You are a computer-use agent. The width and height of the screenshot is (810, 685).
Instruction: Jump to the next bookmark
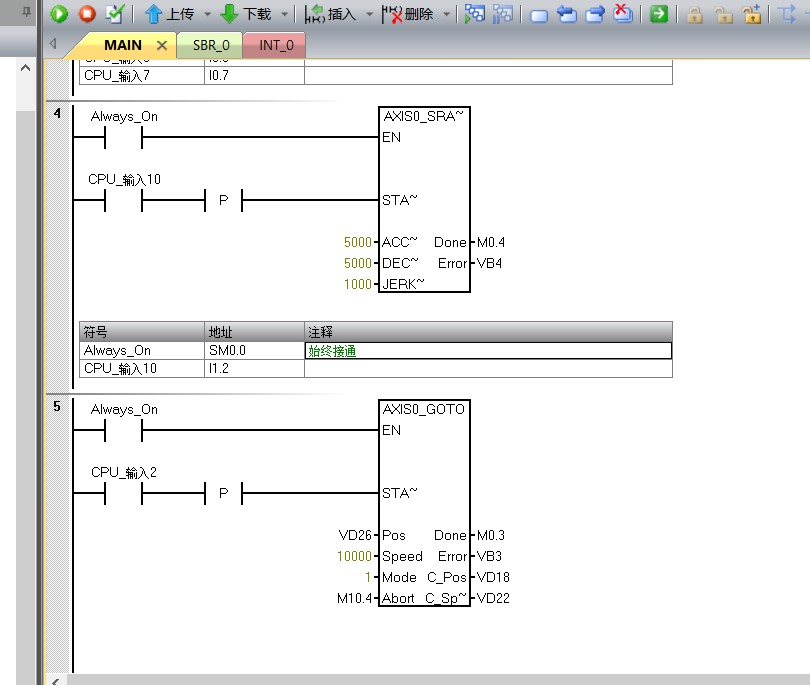(595, 14)
